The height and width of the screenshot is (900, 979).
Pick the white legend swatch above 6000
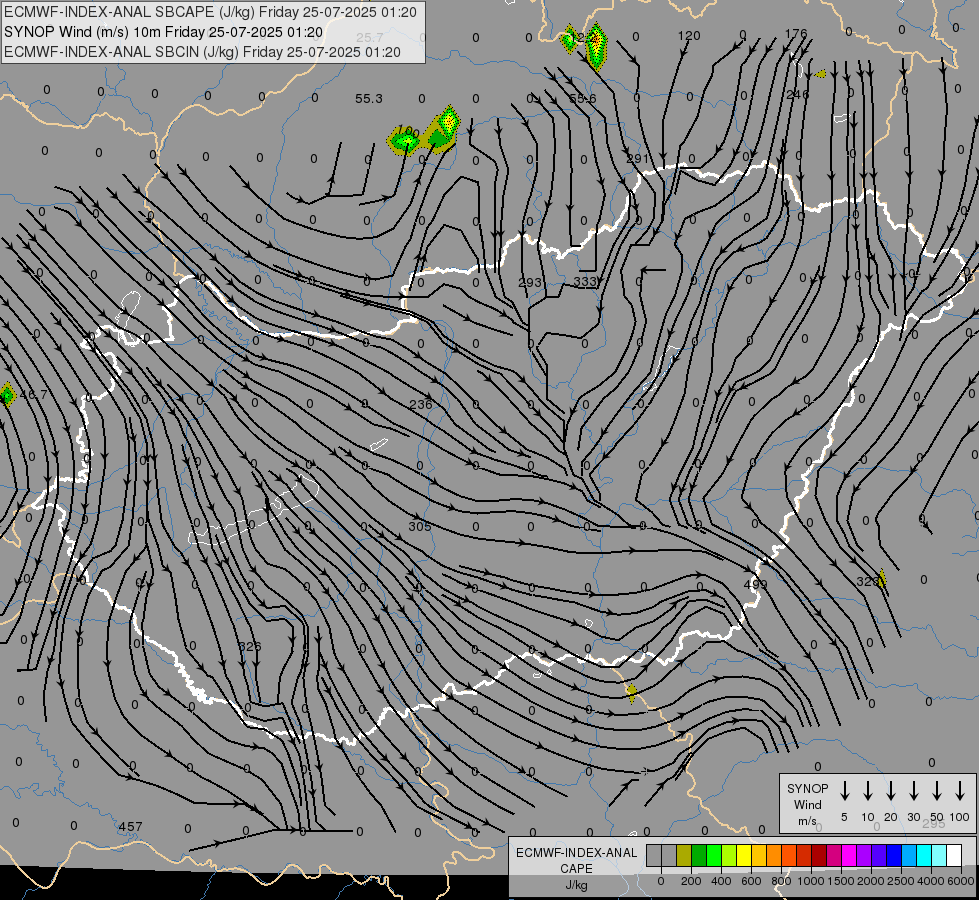(953, 855)
